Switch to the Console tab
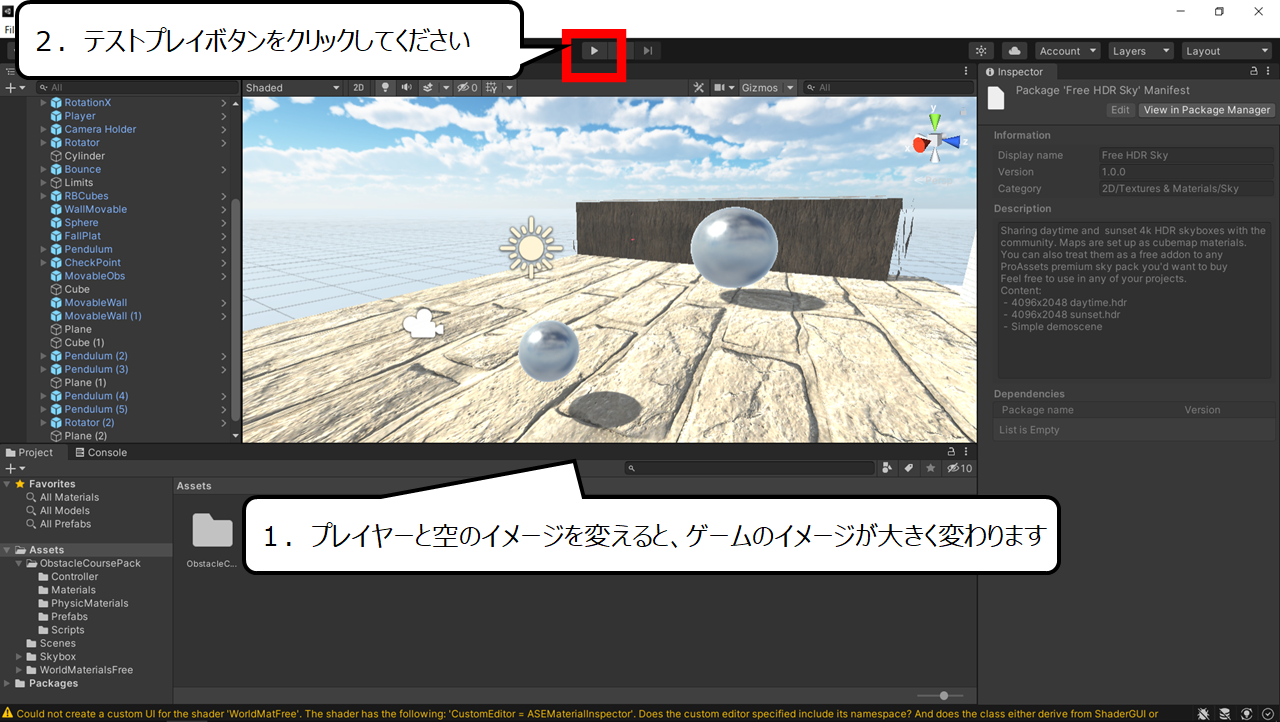 pos(101,453)
